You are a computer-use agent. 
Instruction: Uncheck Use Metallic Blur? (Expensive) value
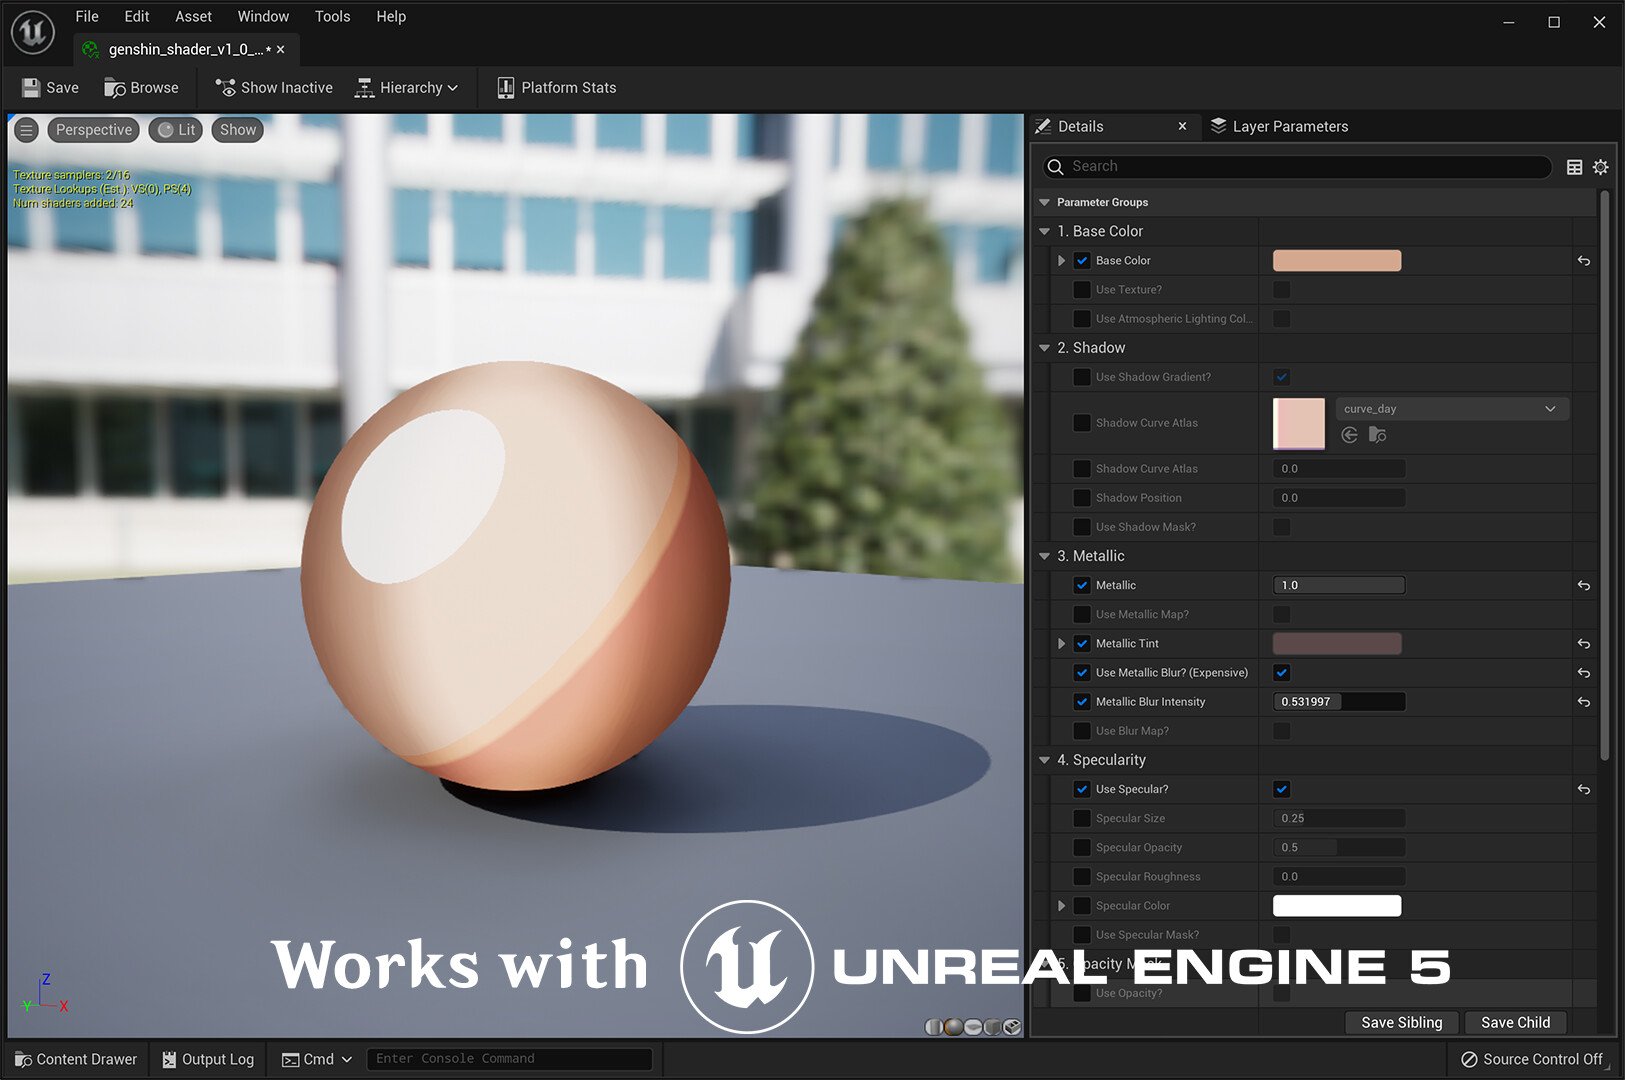[1282, 673]
